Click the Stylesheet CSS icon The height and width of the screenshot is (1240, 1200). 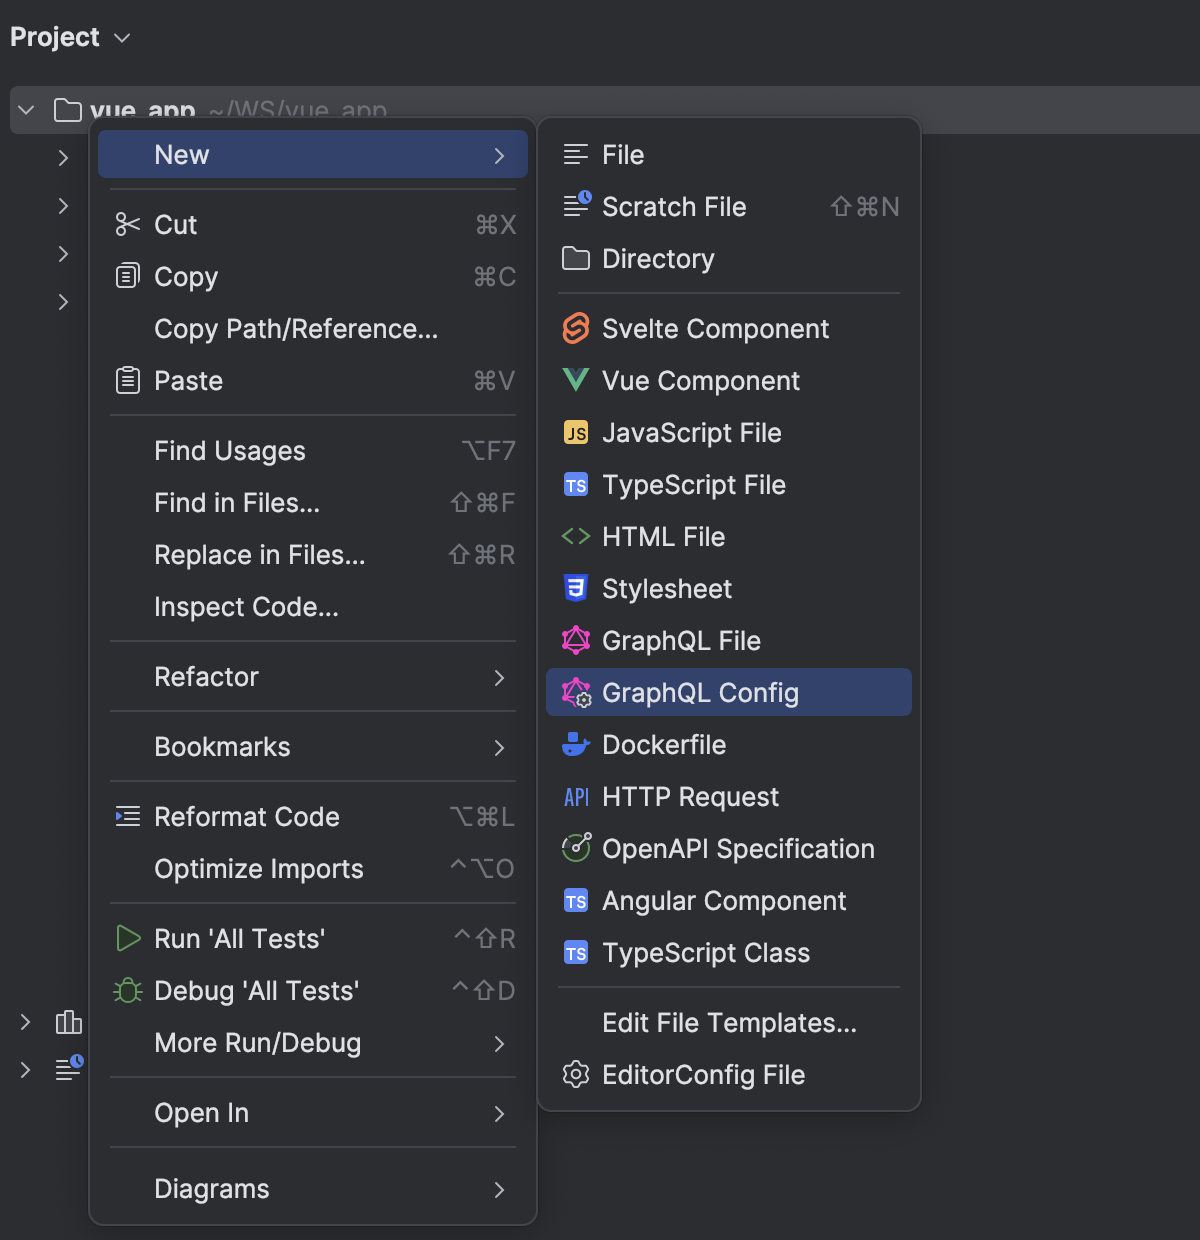click(x=576, y=588)
